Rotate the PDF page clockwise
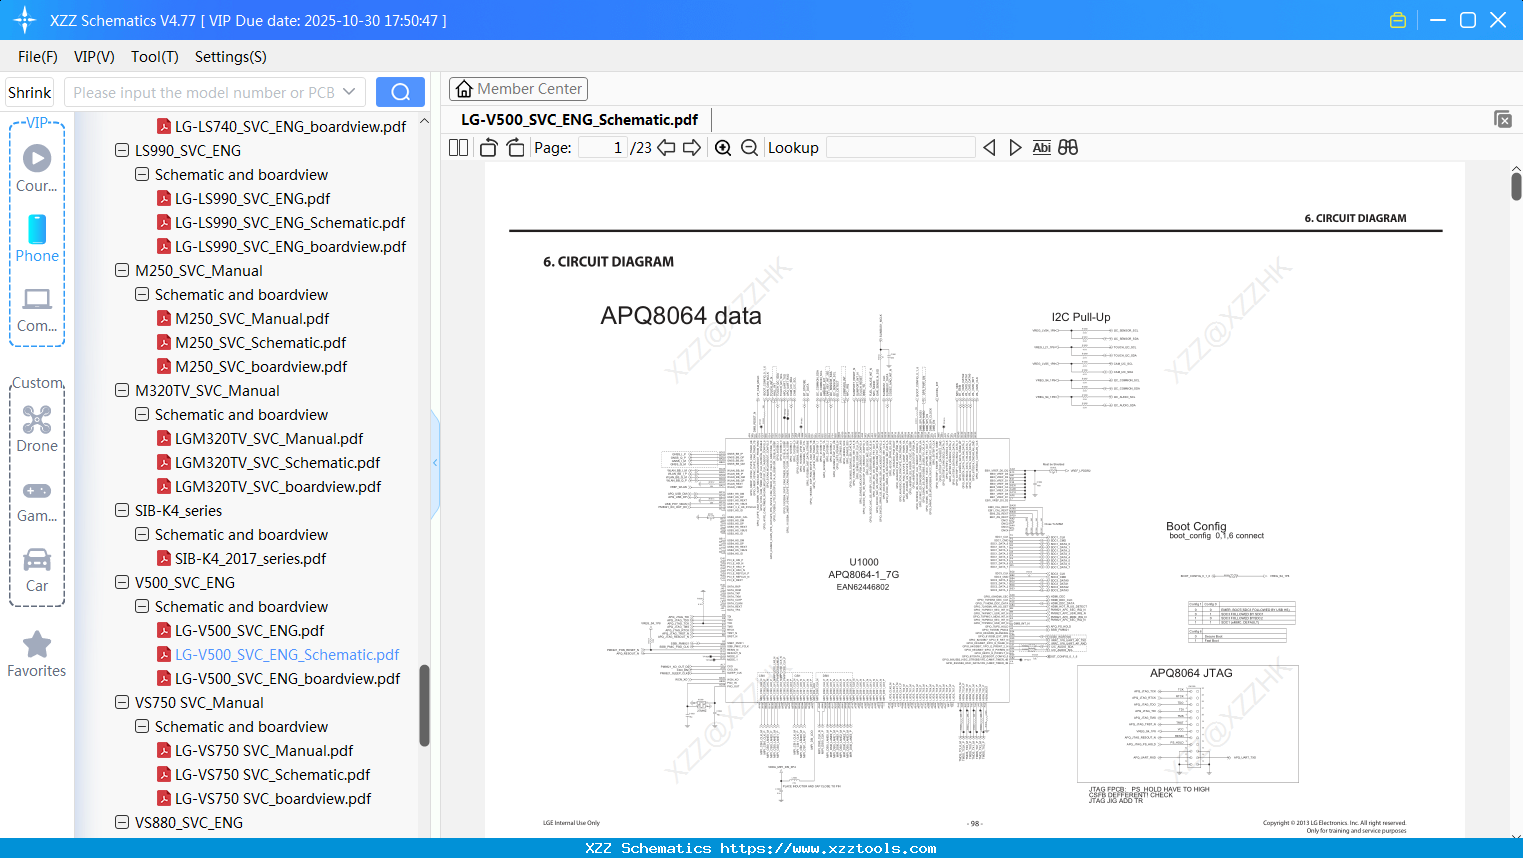Image resolution: width=1523 pixels, height=858 pixels. tap(514, 147)
